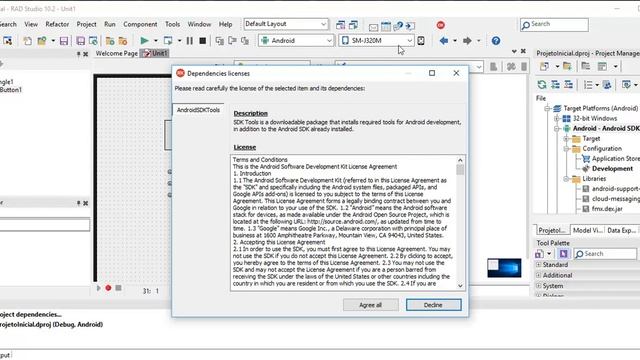Click the Tool Palette Search field

605,254
